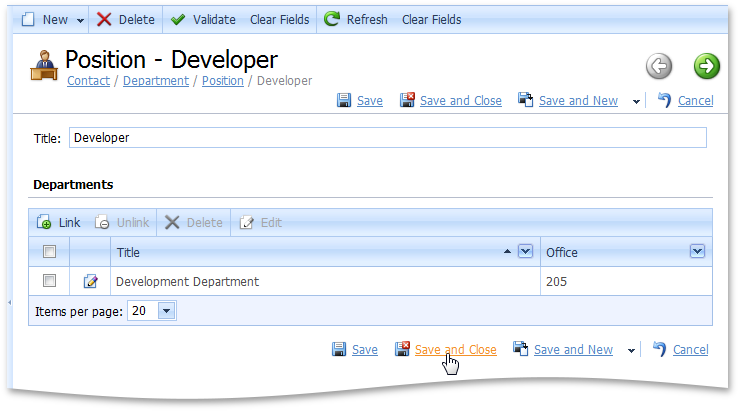Click the top Save floppy disk icon
741x414 pixels.
[x=344, y=100]
